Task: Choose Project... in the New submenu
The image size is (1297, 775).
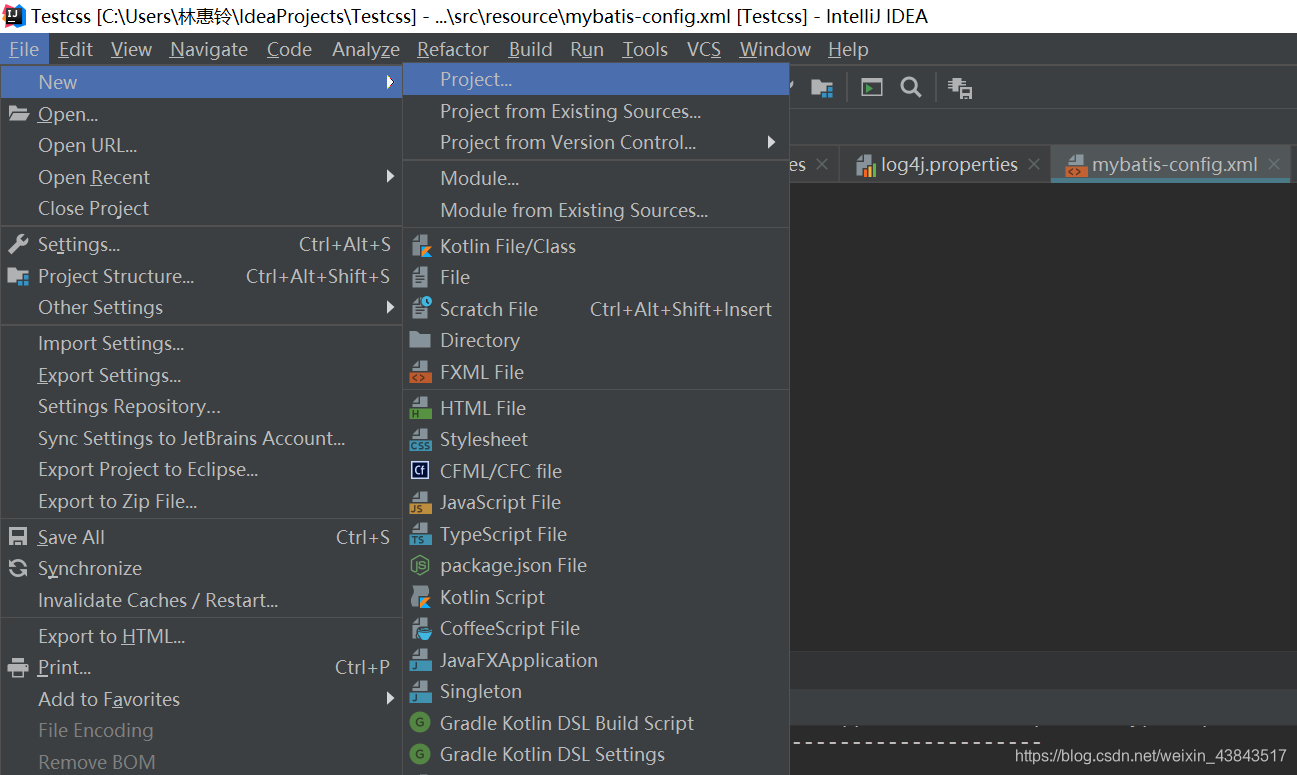Action: (596, 80)
